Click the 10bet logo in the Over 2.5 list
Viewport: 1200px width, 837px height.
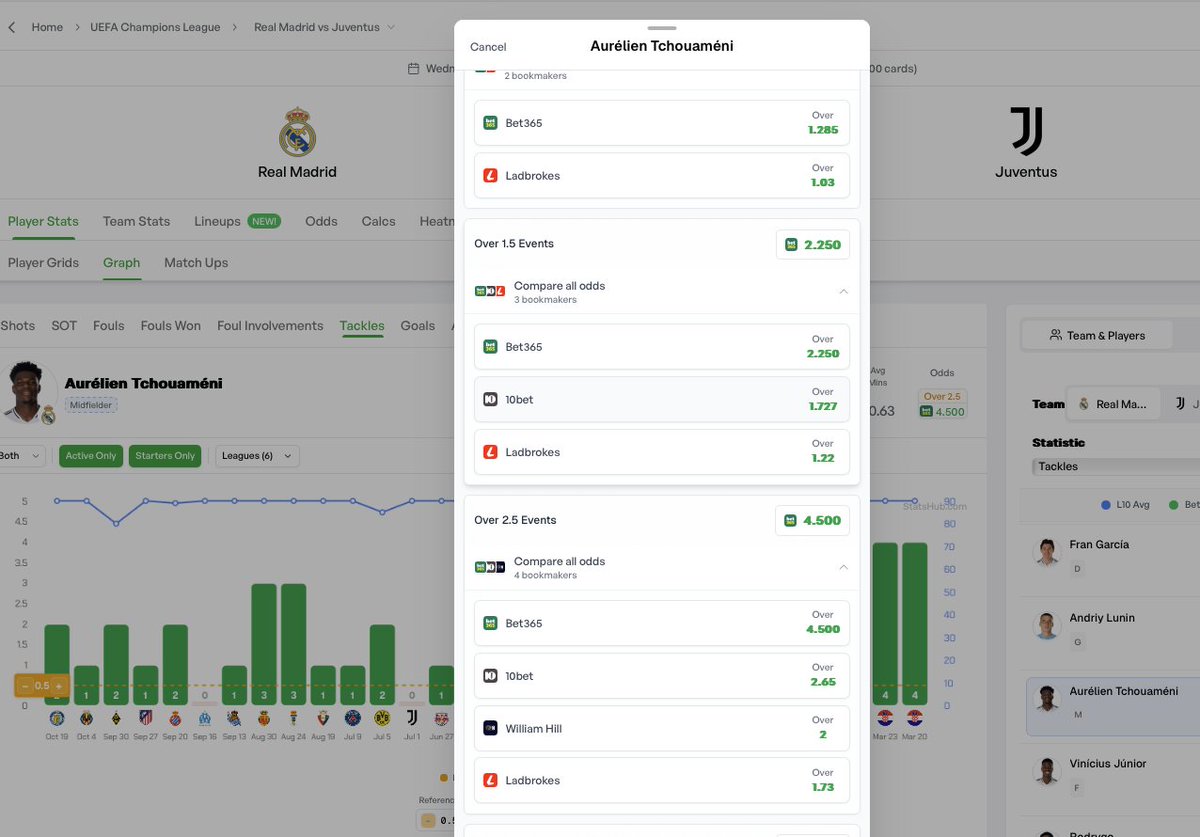point(491,676)
